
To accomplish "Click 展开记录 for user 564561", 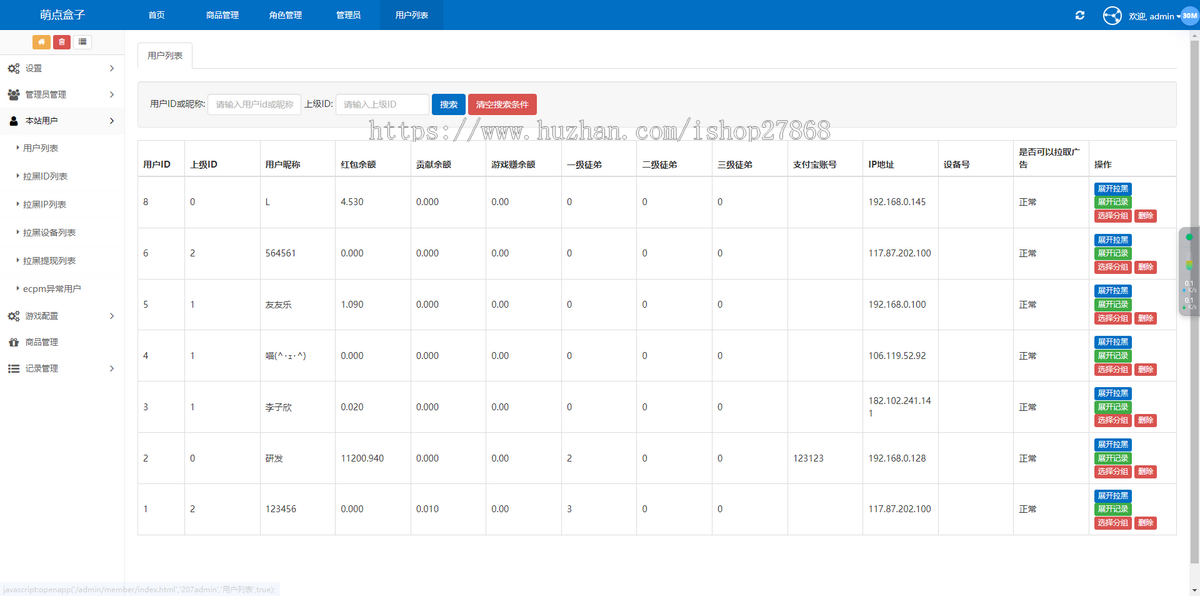I will tap(1112, 253).
